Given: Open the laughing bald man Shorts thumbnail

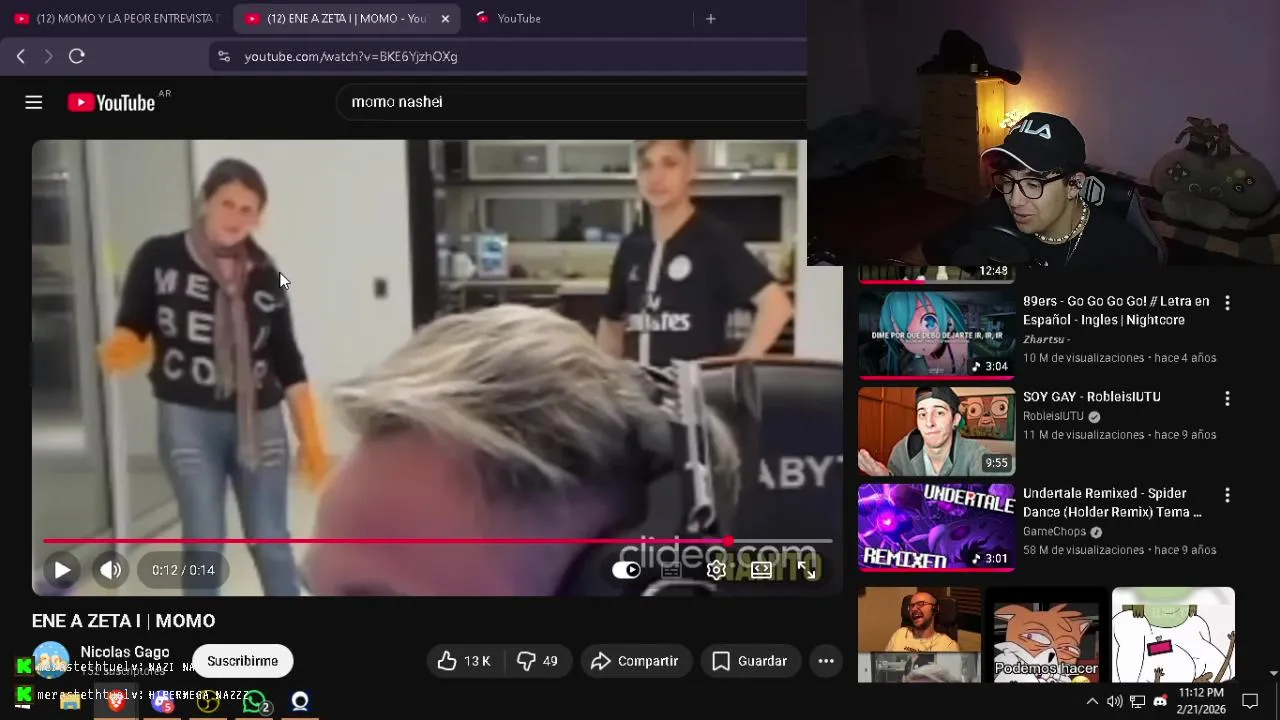Looking at the screenshot, I should click(x=919, y=635).
